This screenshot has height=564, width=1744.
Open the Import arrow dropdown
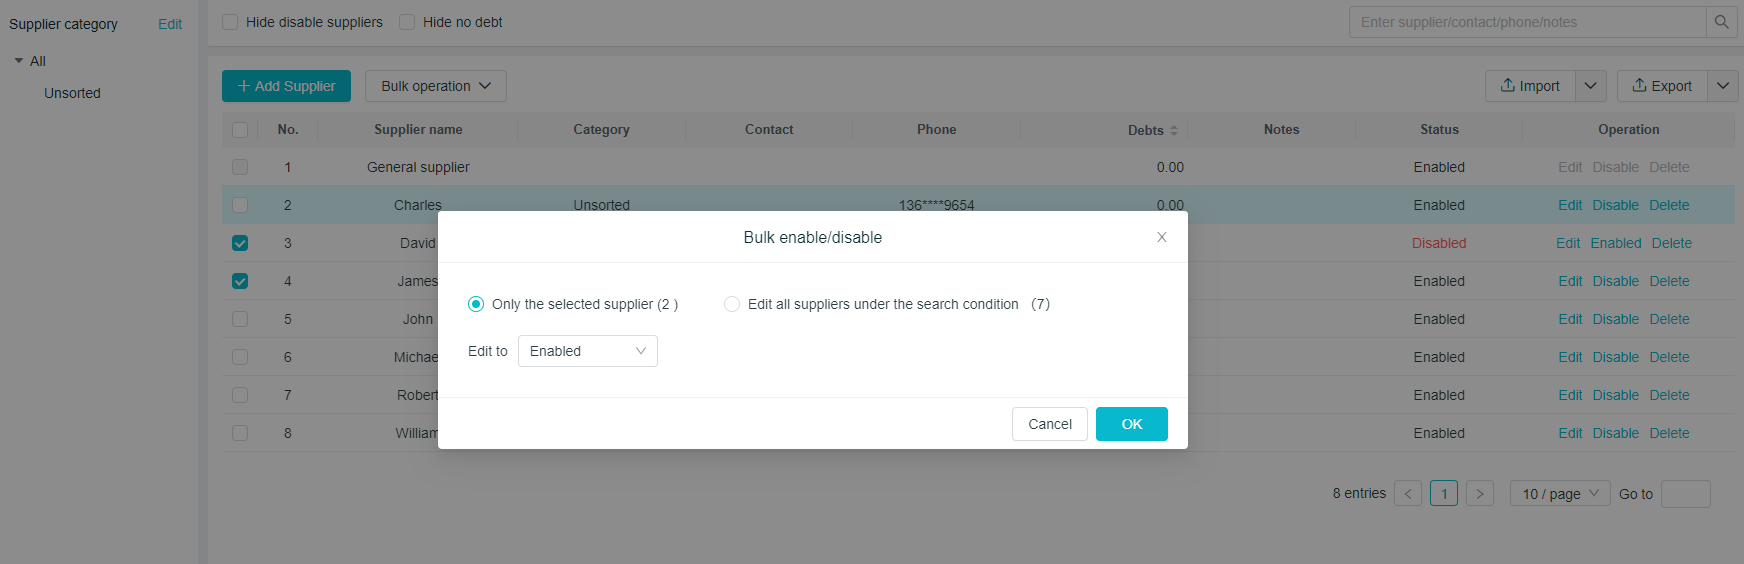coord(1590,86)
